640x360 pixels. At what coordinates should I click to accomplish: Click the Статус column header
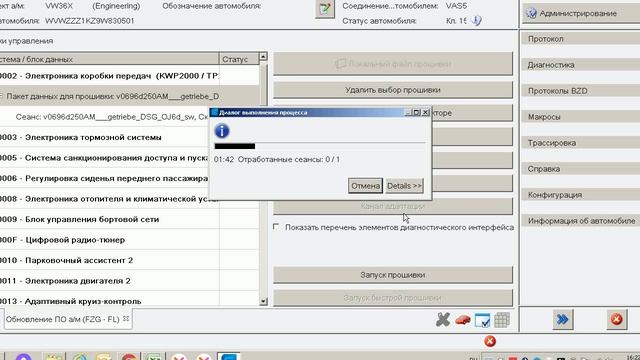[239, 59]
